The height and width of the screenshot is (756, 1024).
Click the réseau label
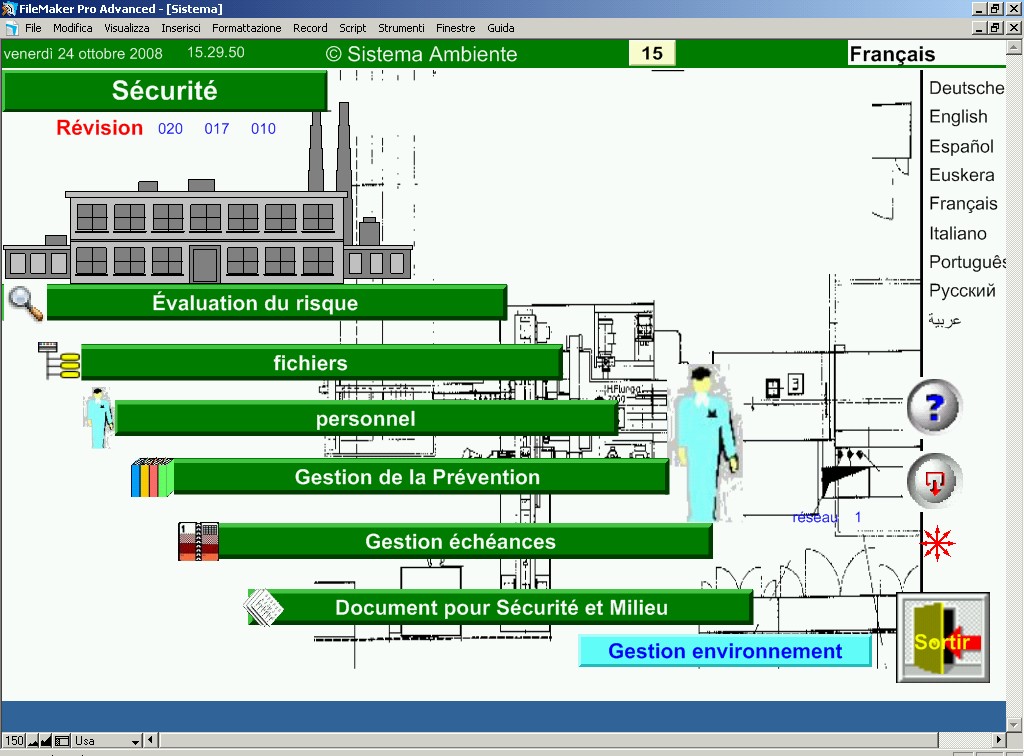pyautogui.click(x=815, y=517)
